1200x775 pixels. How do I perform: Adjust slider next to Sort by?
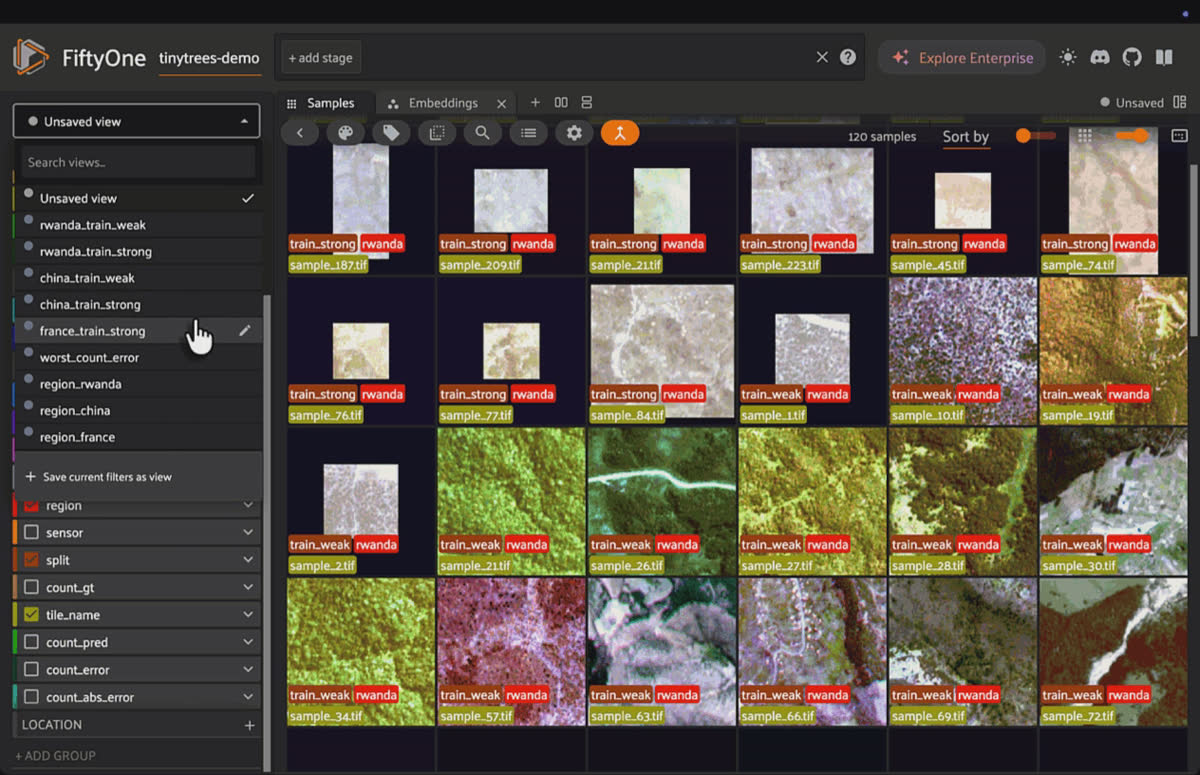1035,135
